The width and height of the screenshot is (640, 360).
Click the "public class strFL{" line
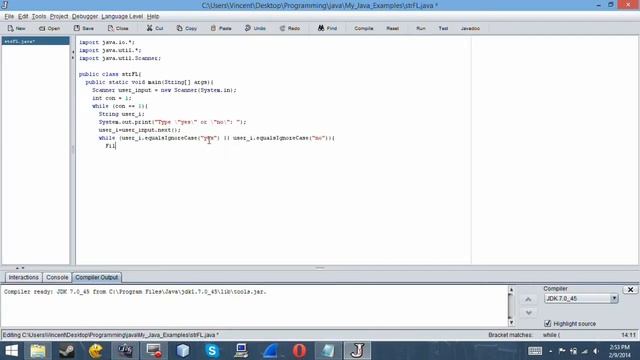[110, 74]
